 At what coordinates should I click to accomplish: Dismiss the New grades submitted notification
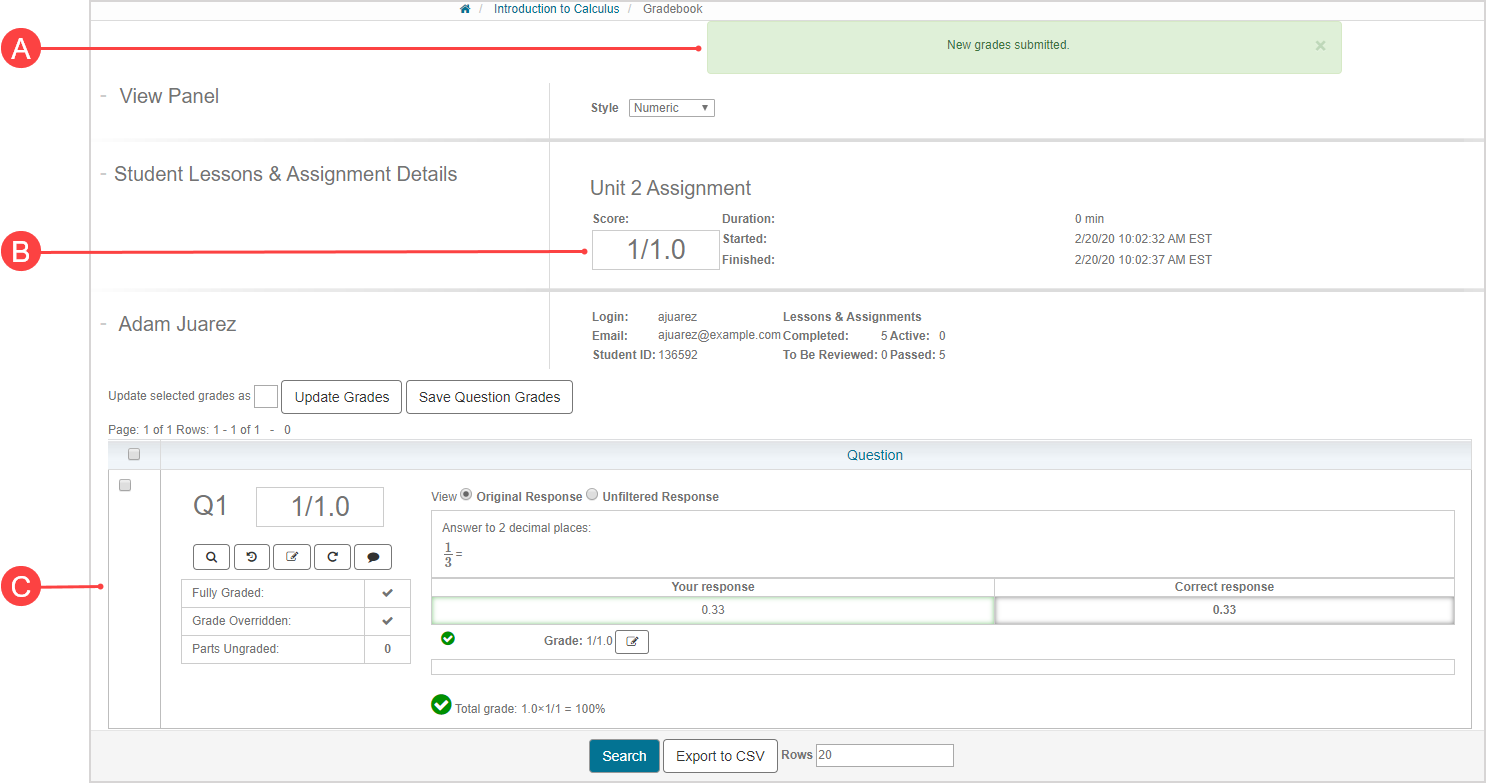point(1320,46)
